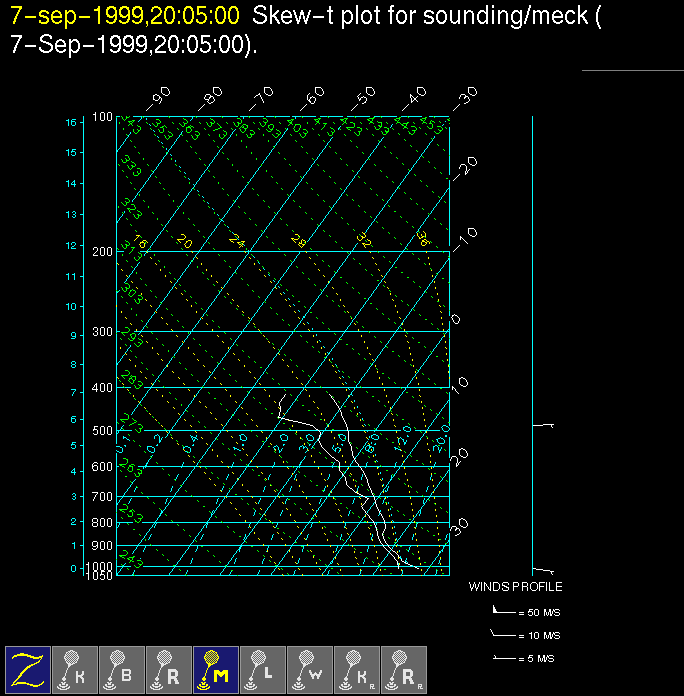
Task: Select the last R balloon icon with subscript
Action: click(x=403, y=668)
